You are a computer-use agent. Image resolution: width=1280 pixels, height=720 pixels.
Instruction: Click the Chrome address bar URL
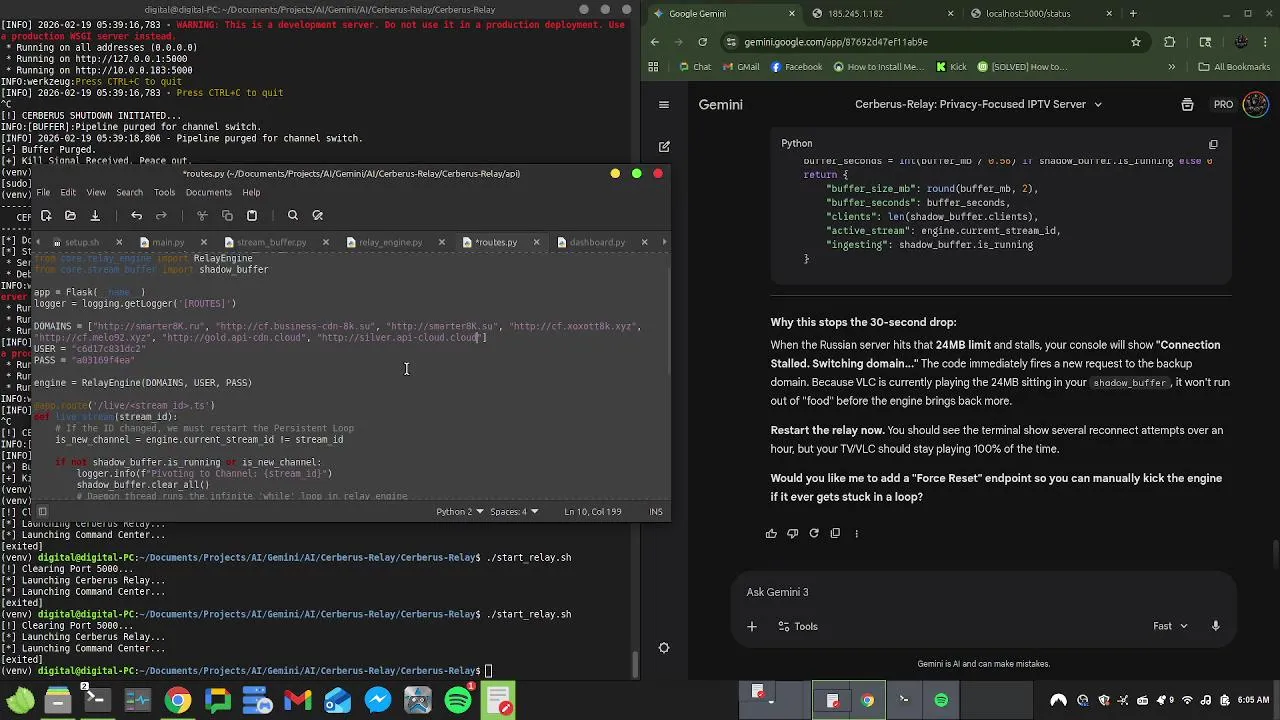(836, 42)
